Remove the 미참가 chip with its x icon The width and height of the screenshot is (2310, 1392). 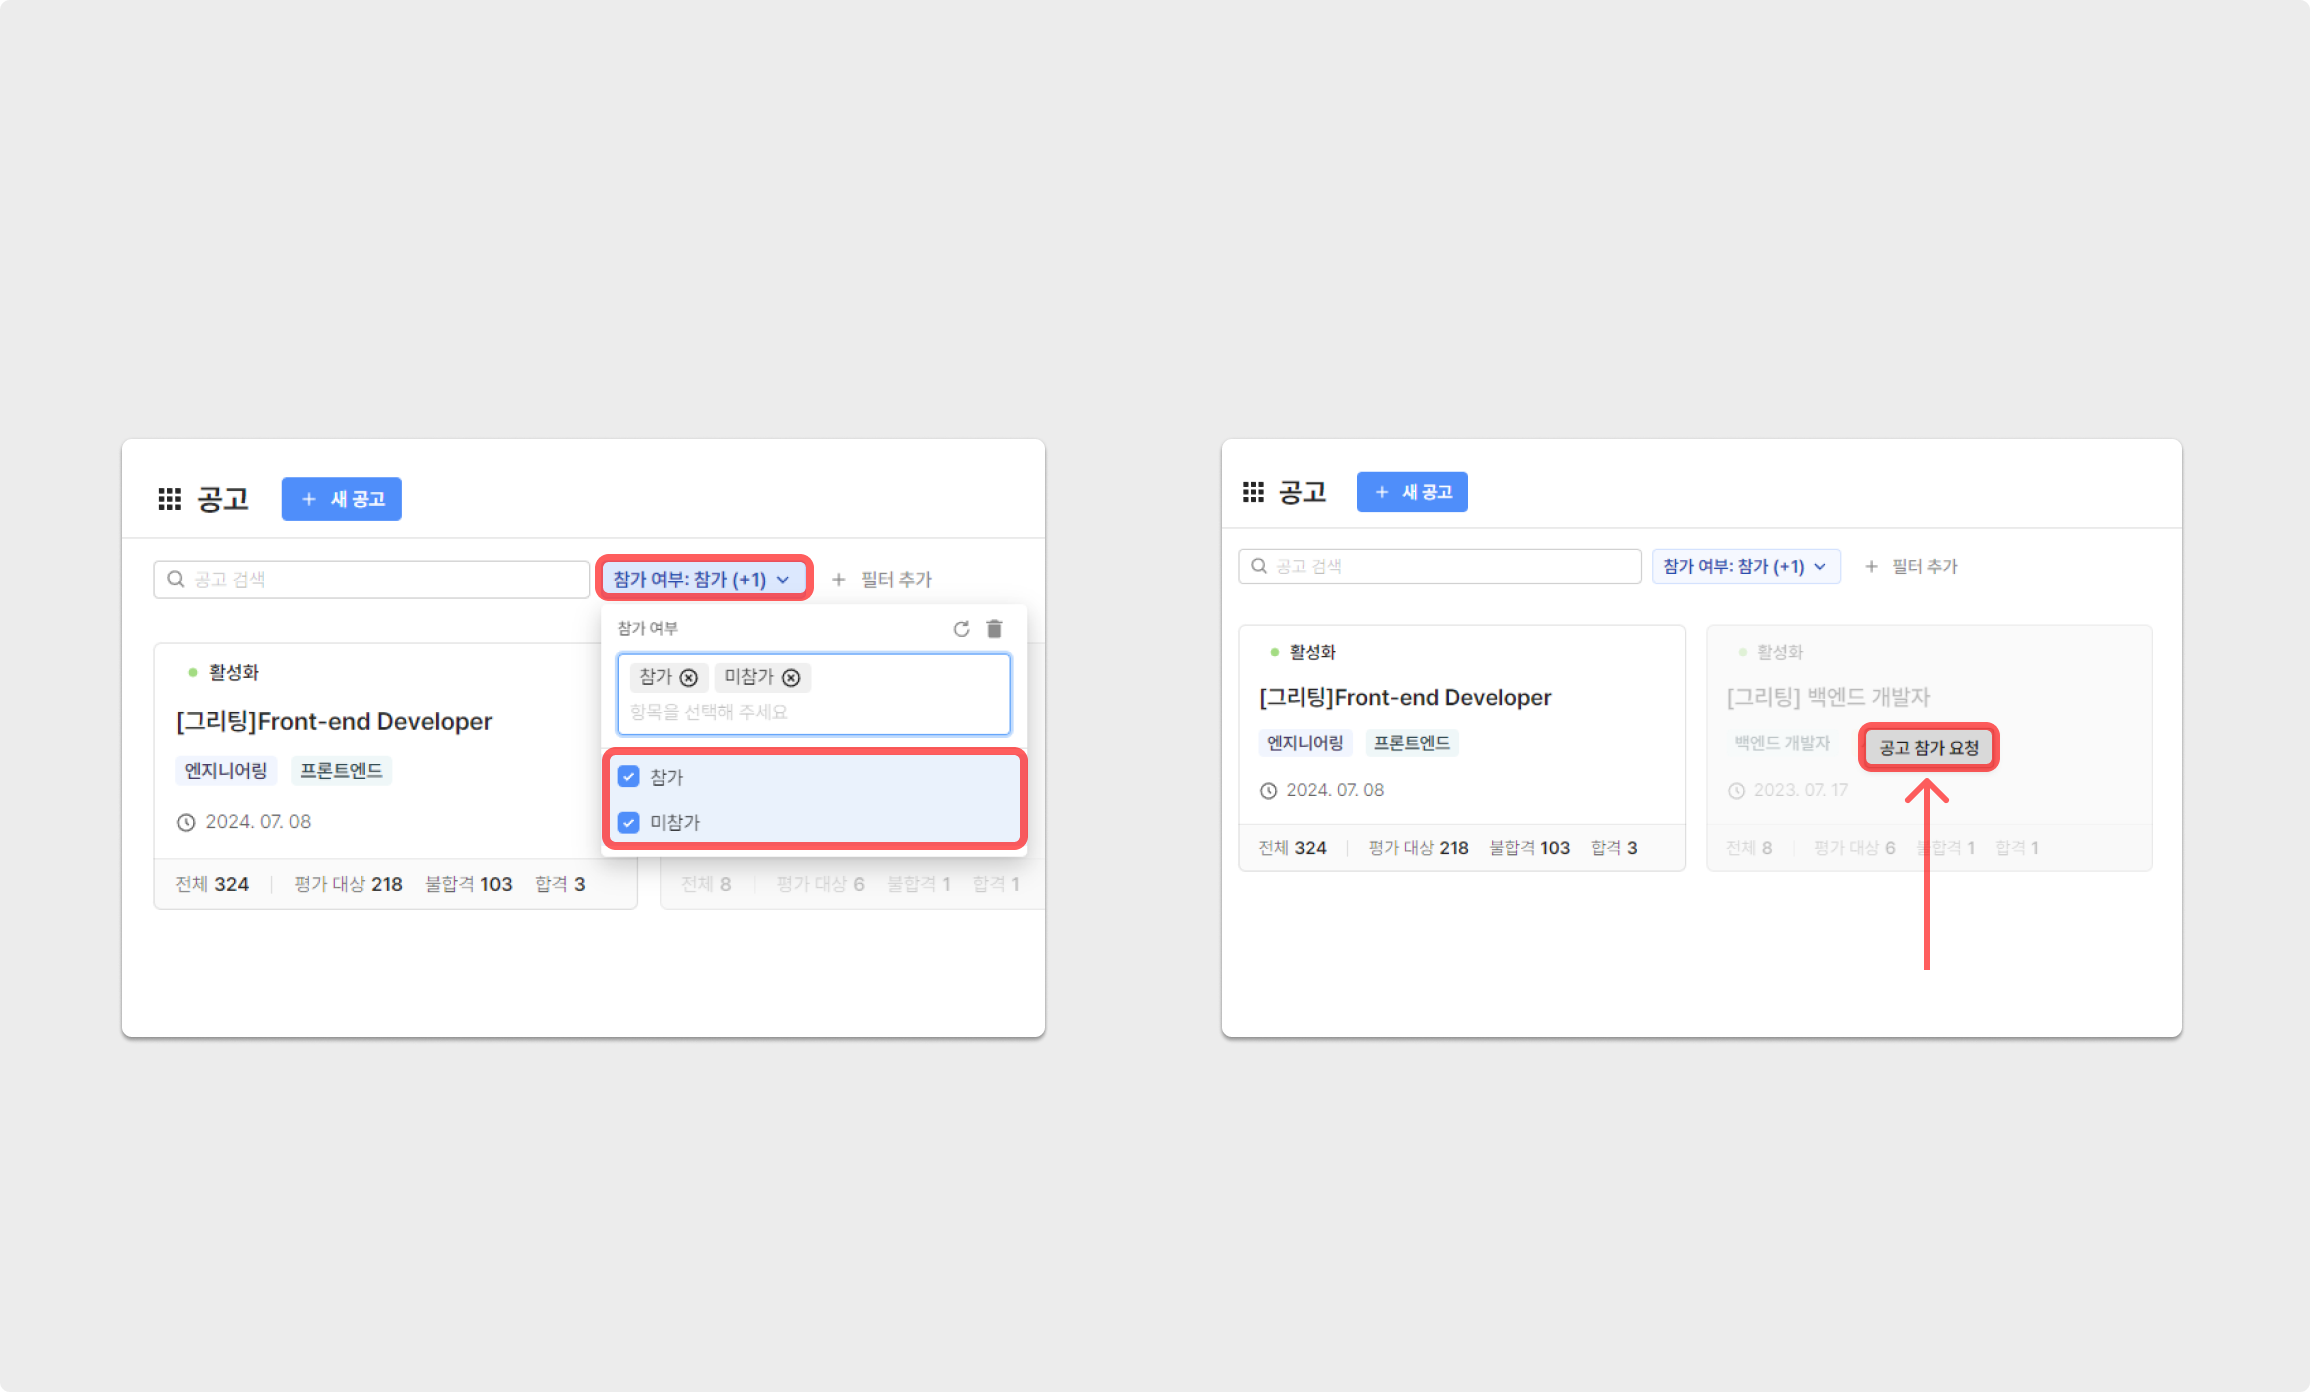791,678
